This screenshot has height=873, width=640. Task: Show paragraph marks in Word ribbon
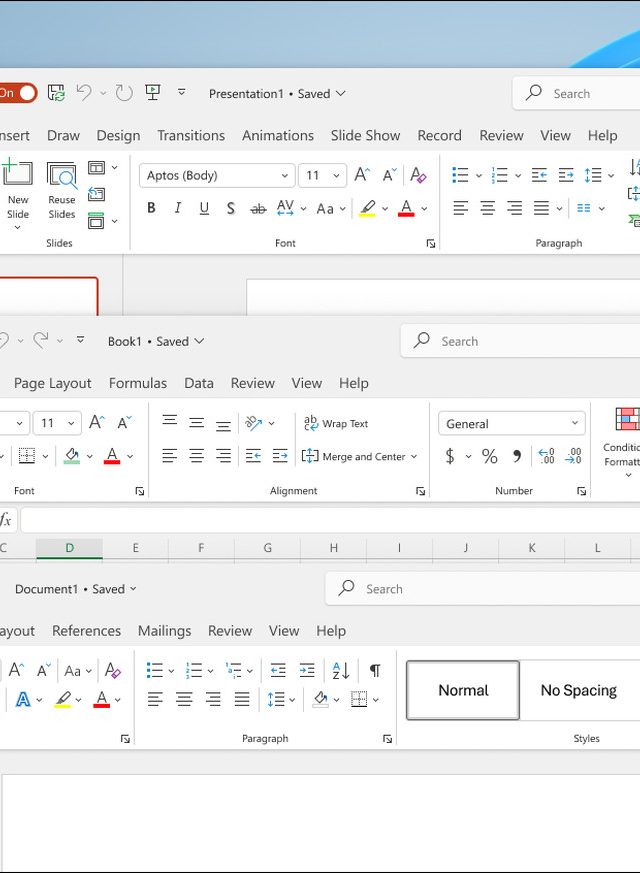point(375,670)
